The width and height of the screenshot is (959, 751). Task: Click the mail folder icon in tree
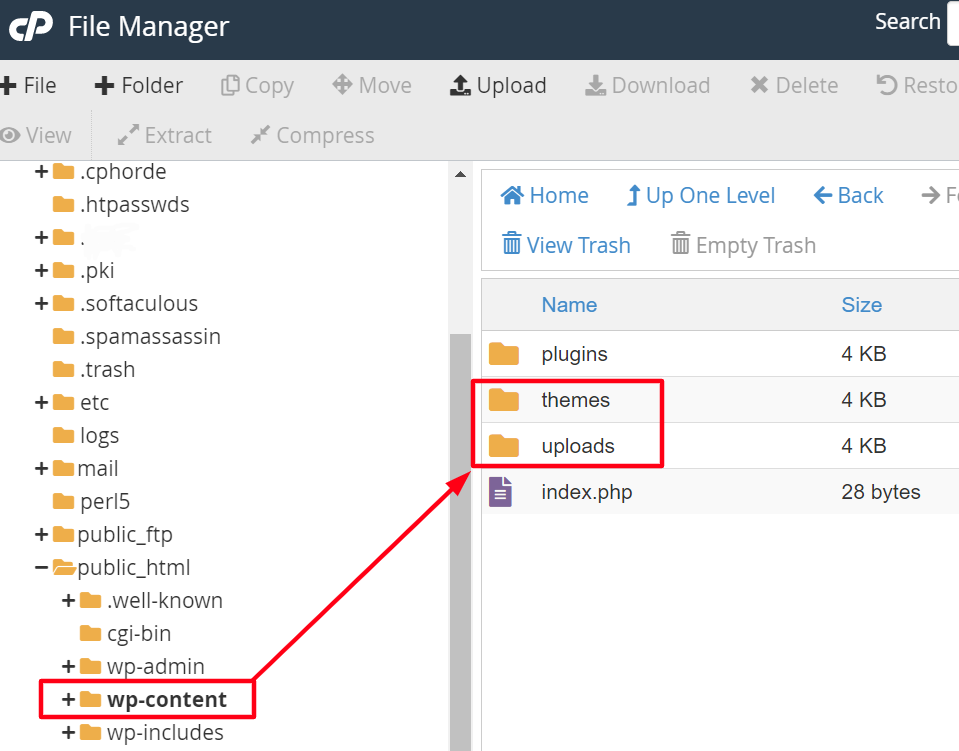(64, 468)
